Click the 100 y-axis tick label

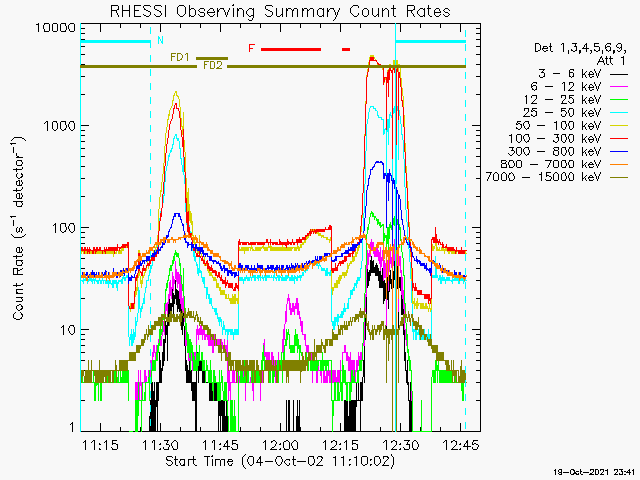(x=64, y=228)
